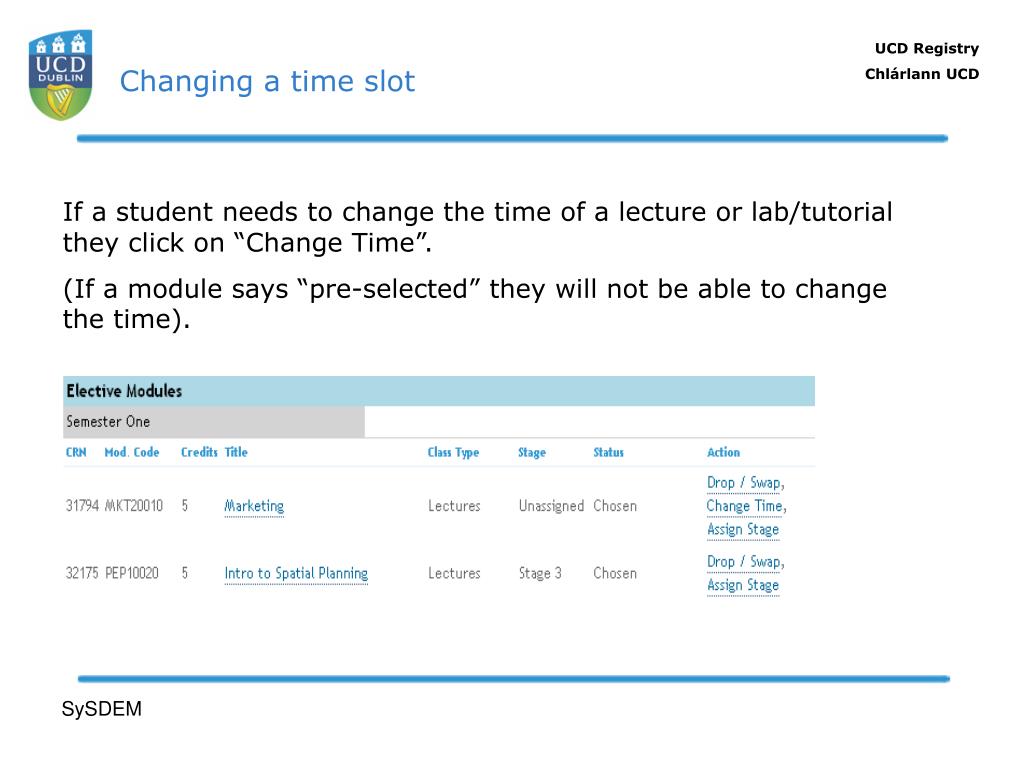Screen dimensions: 1024x768
Task: Sort by the CRN column header
Action: click(x=76, y=452)
